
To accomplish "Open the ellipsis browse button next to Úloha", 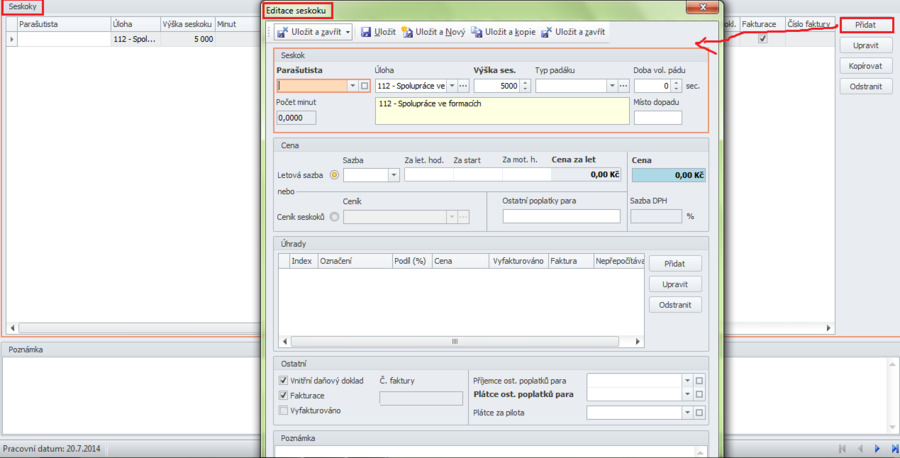I will click(463, 86).
